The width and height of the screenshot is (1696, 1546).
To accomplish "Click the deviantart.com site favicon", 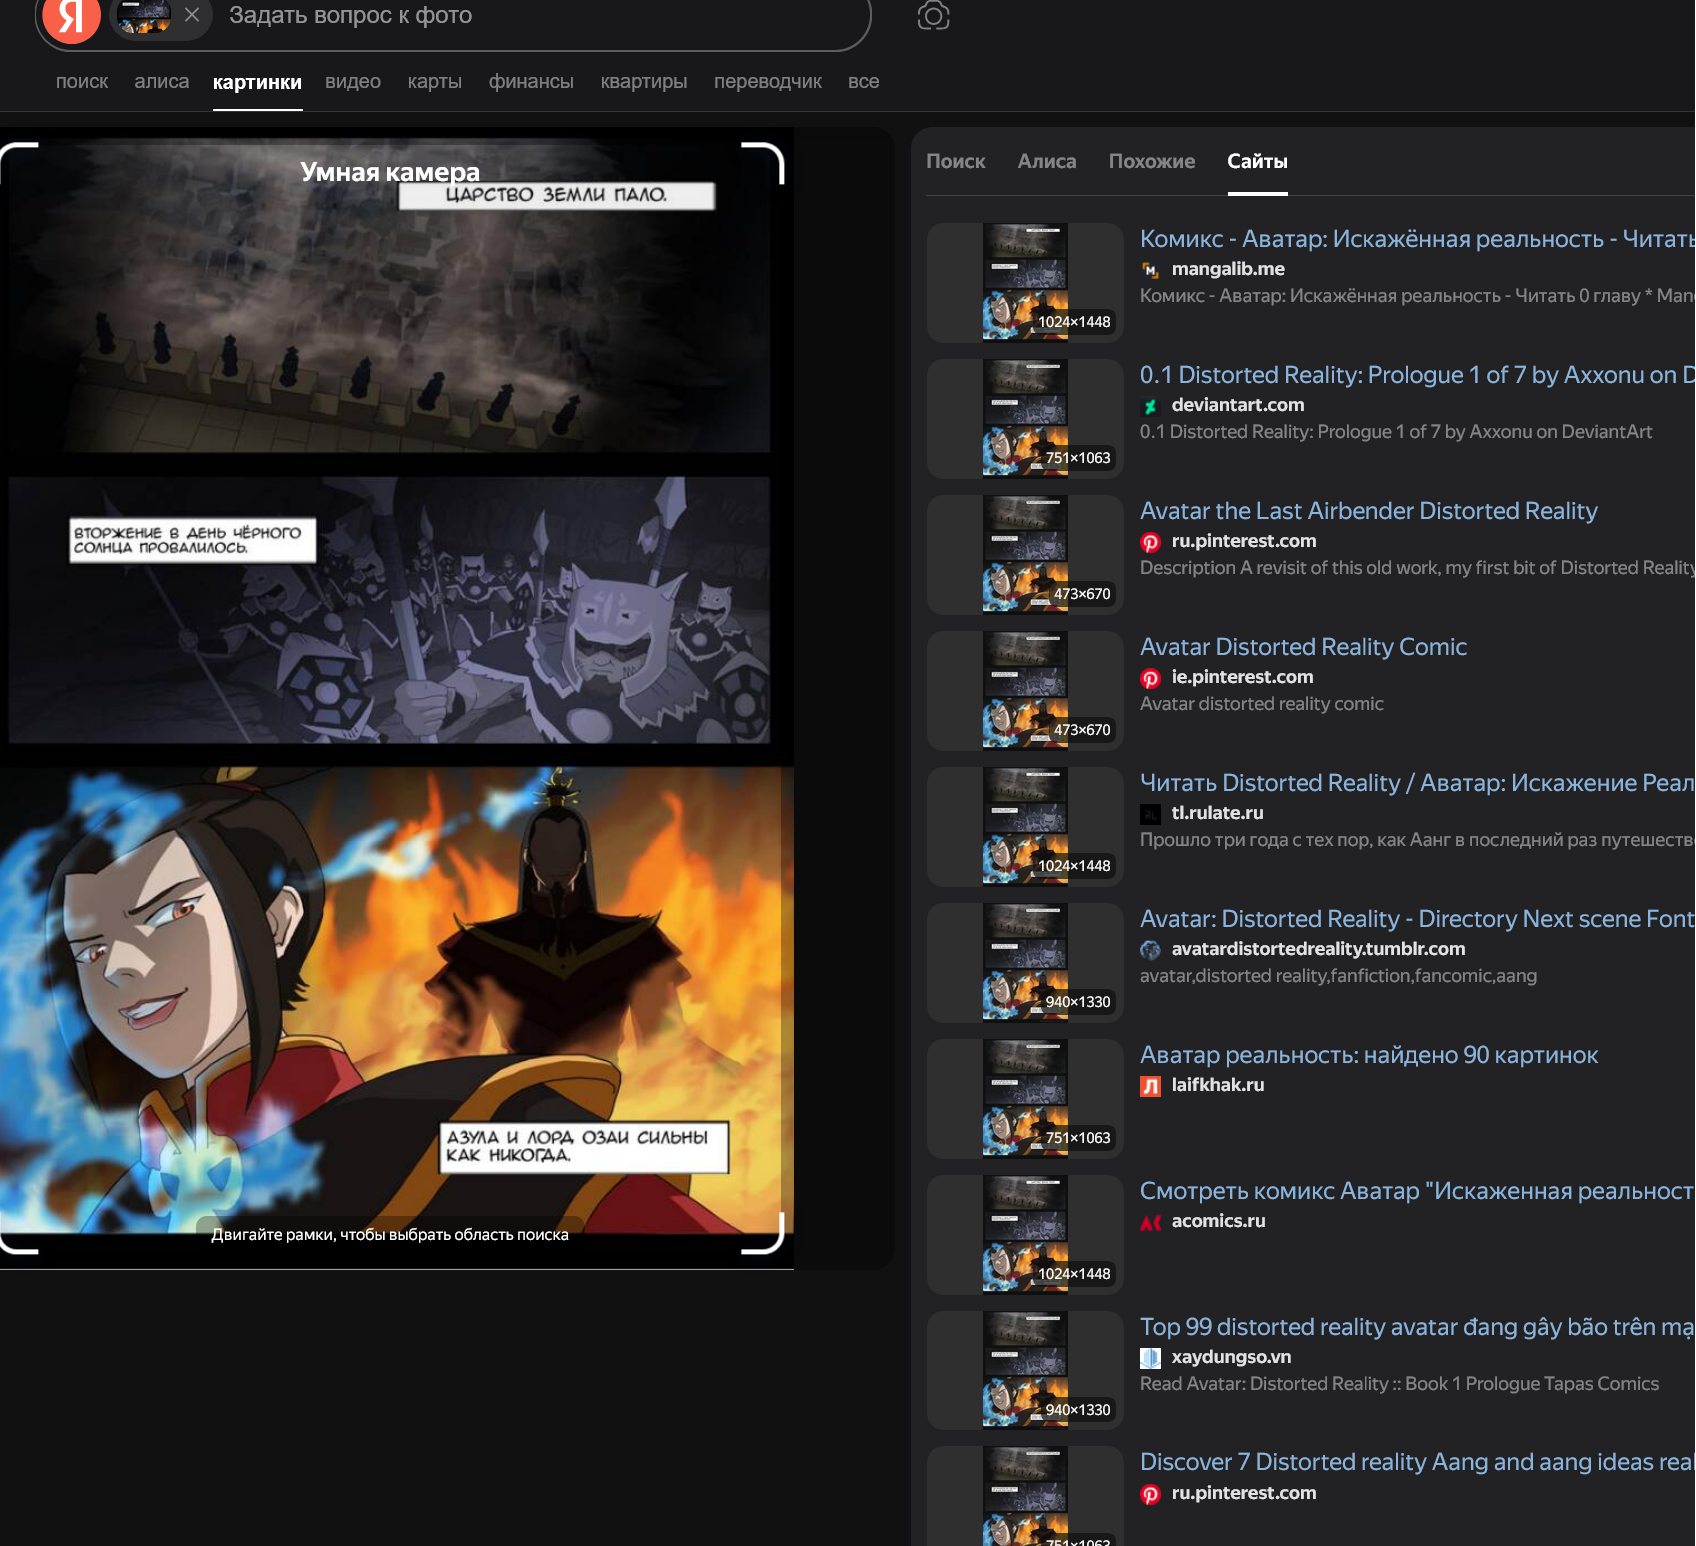I will point(1151,406).
